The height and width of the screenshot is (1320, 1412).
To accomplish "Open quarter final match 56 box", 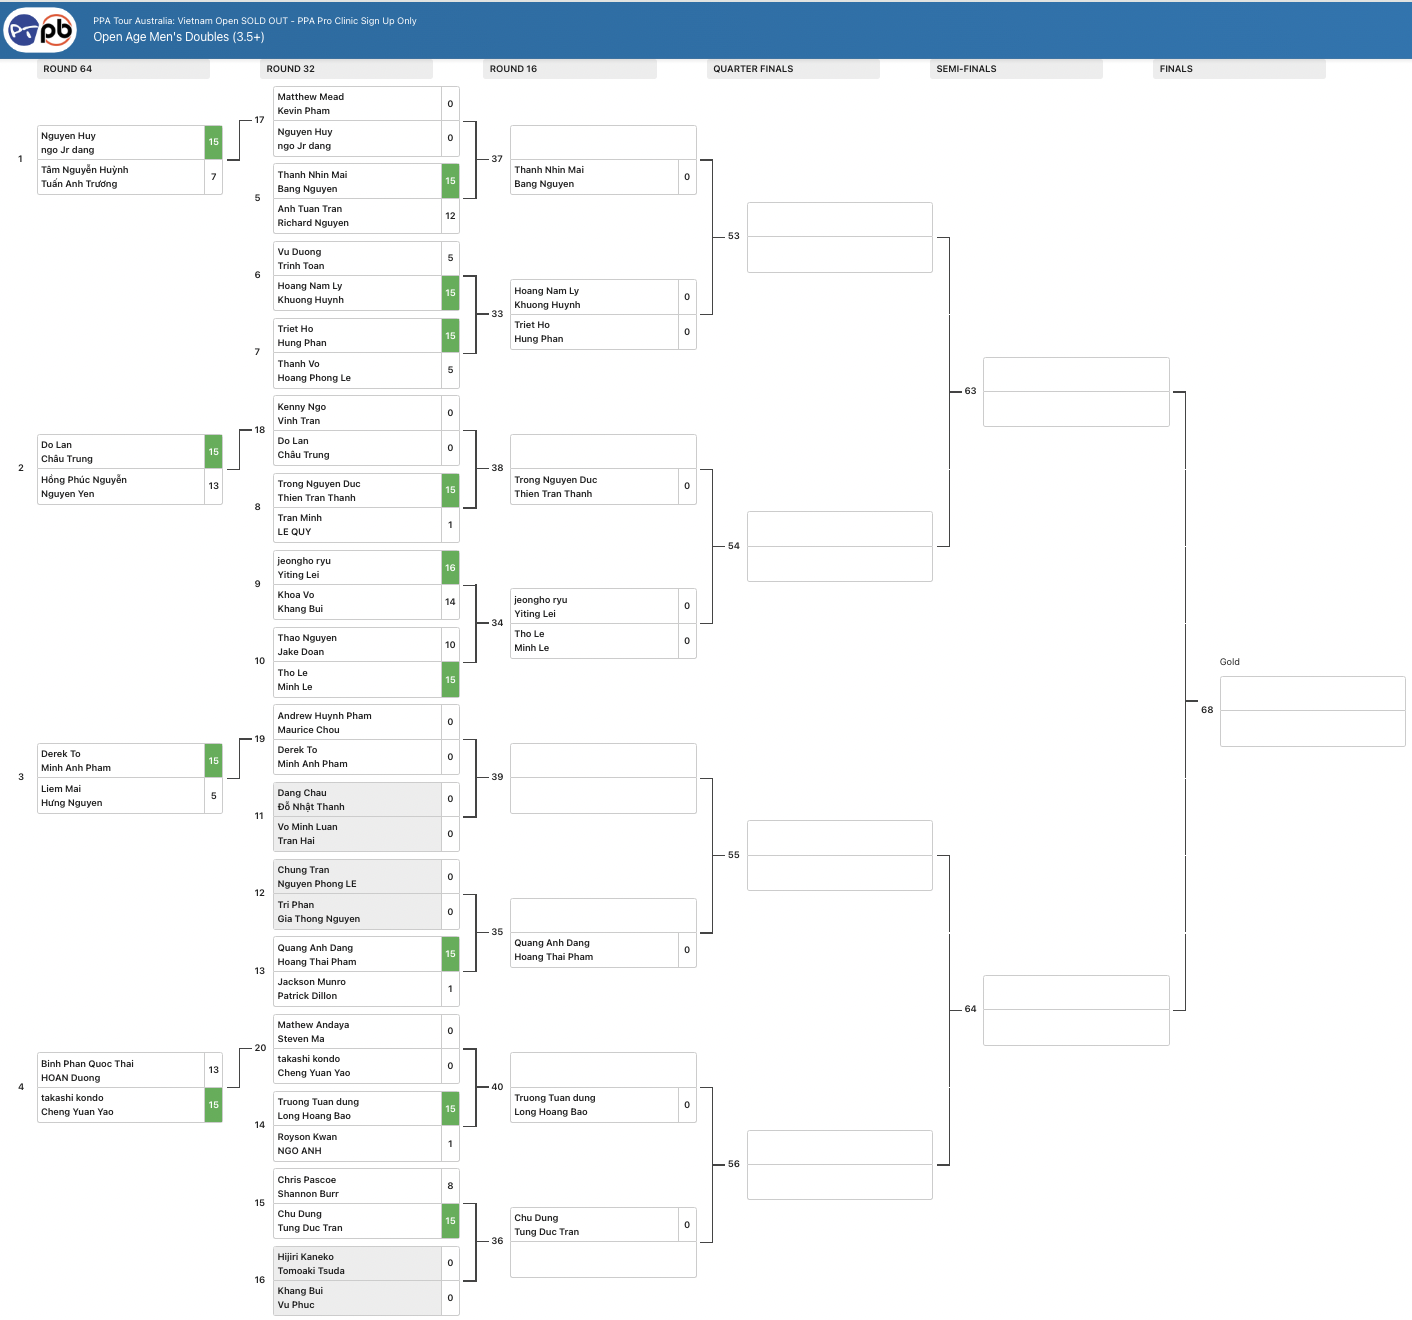I will point(840,1165).
